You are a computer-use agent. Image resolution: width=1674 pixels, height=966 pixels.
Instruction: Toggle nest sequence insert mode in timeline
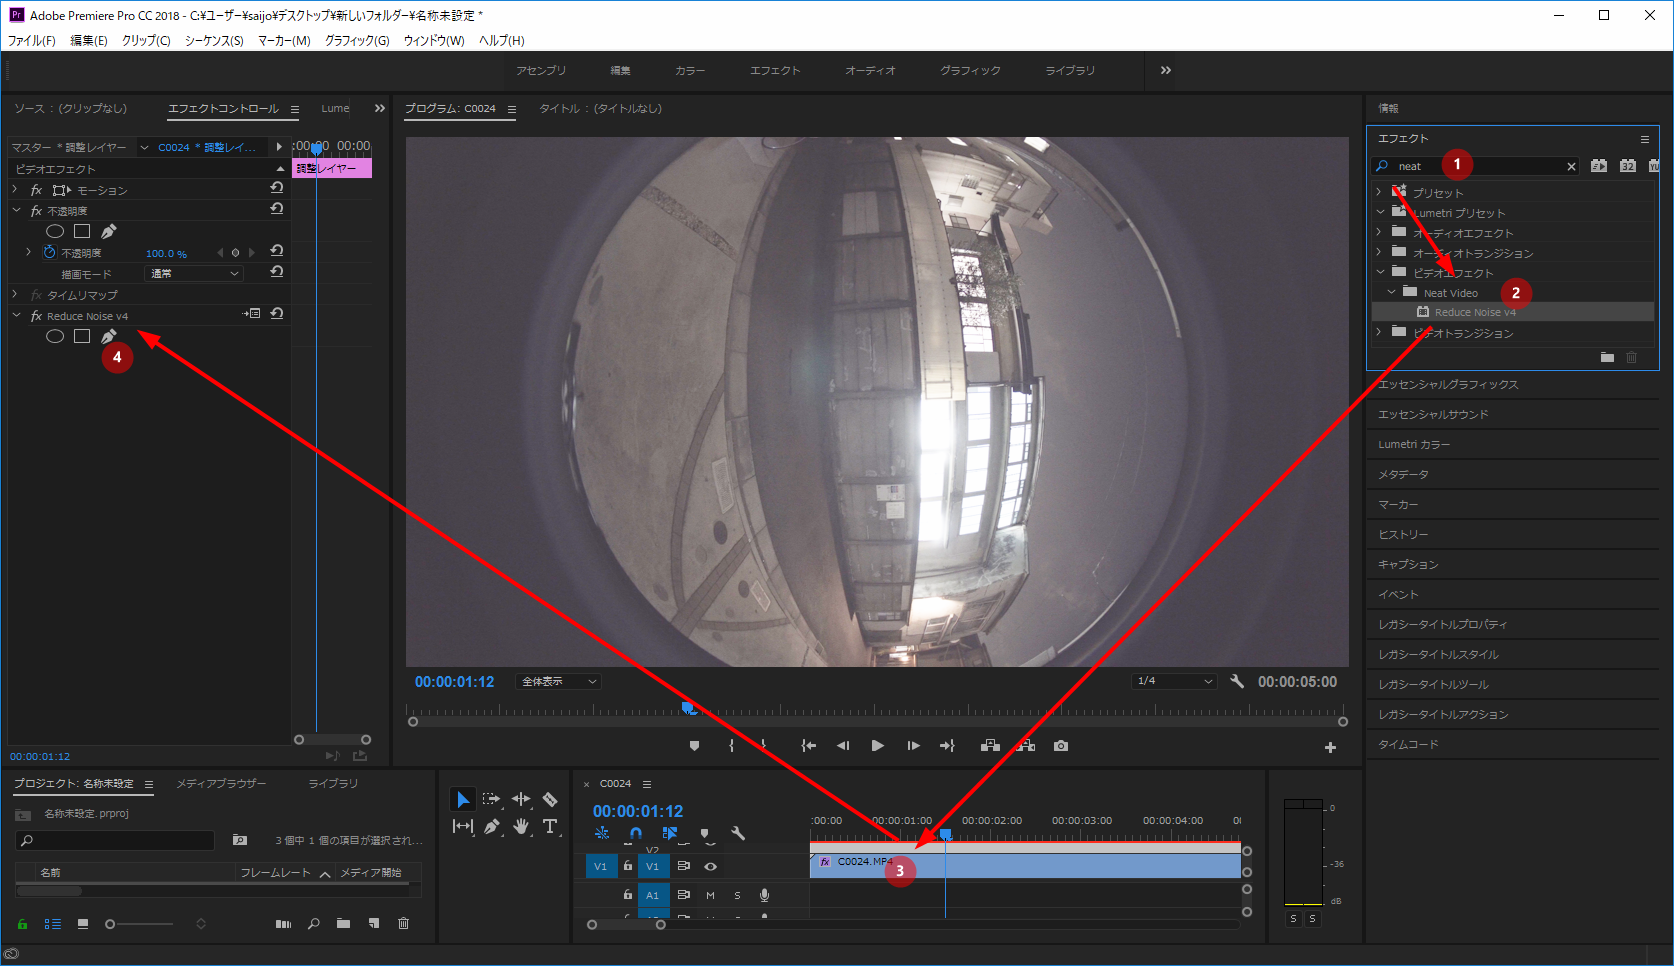(x=602, y=833)
